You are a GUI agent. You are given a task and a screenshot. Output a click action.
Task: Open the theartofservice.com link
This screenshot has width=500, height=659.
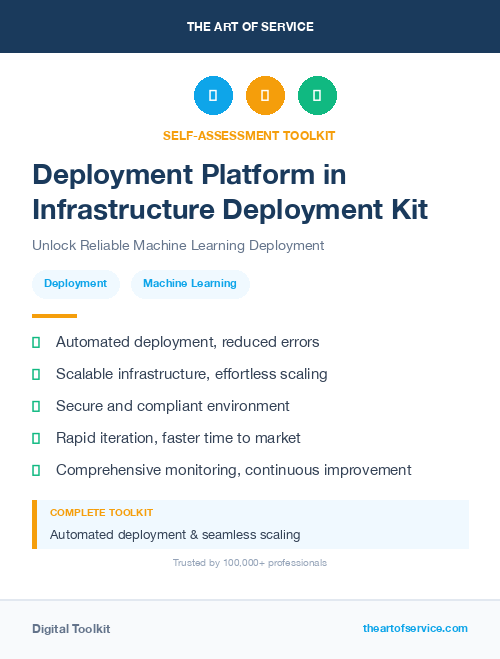point(415,628)
